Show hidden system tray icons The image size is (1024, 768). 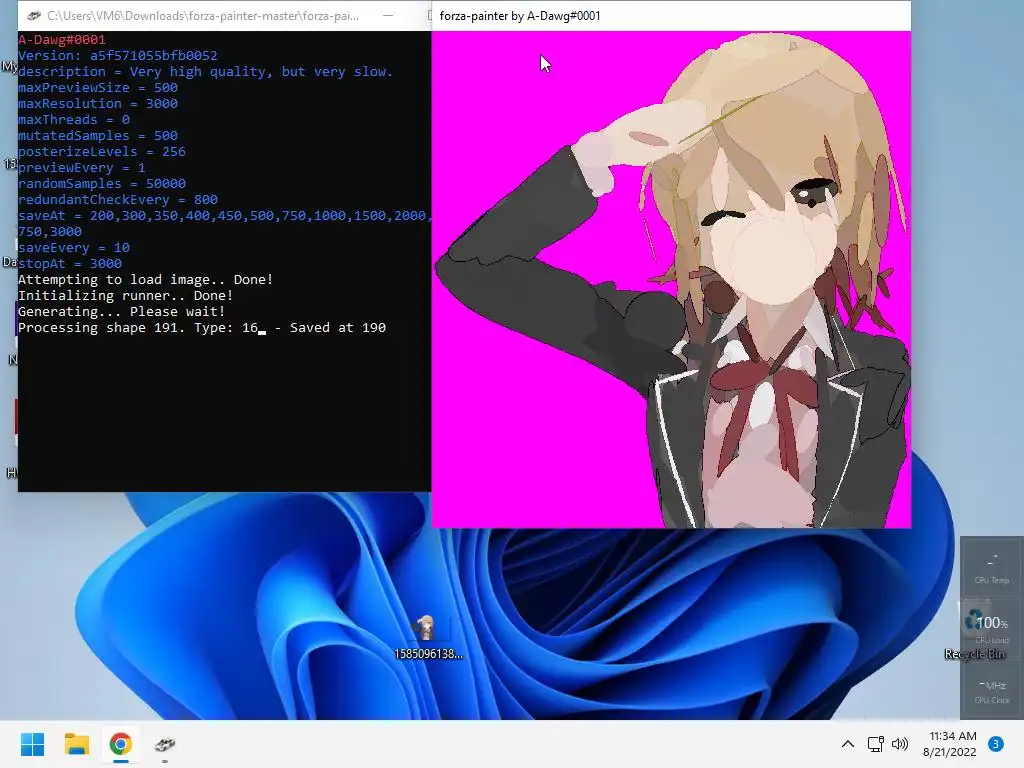(848, 744)
